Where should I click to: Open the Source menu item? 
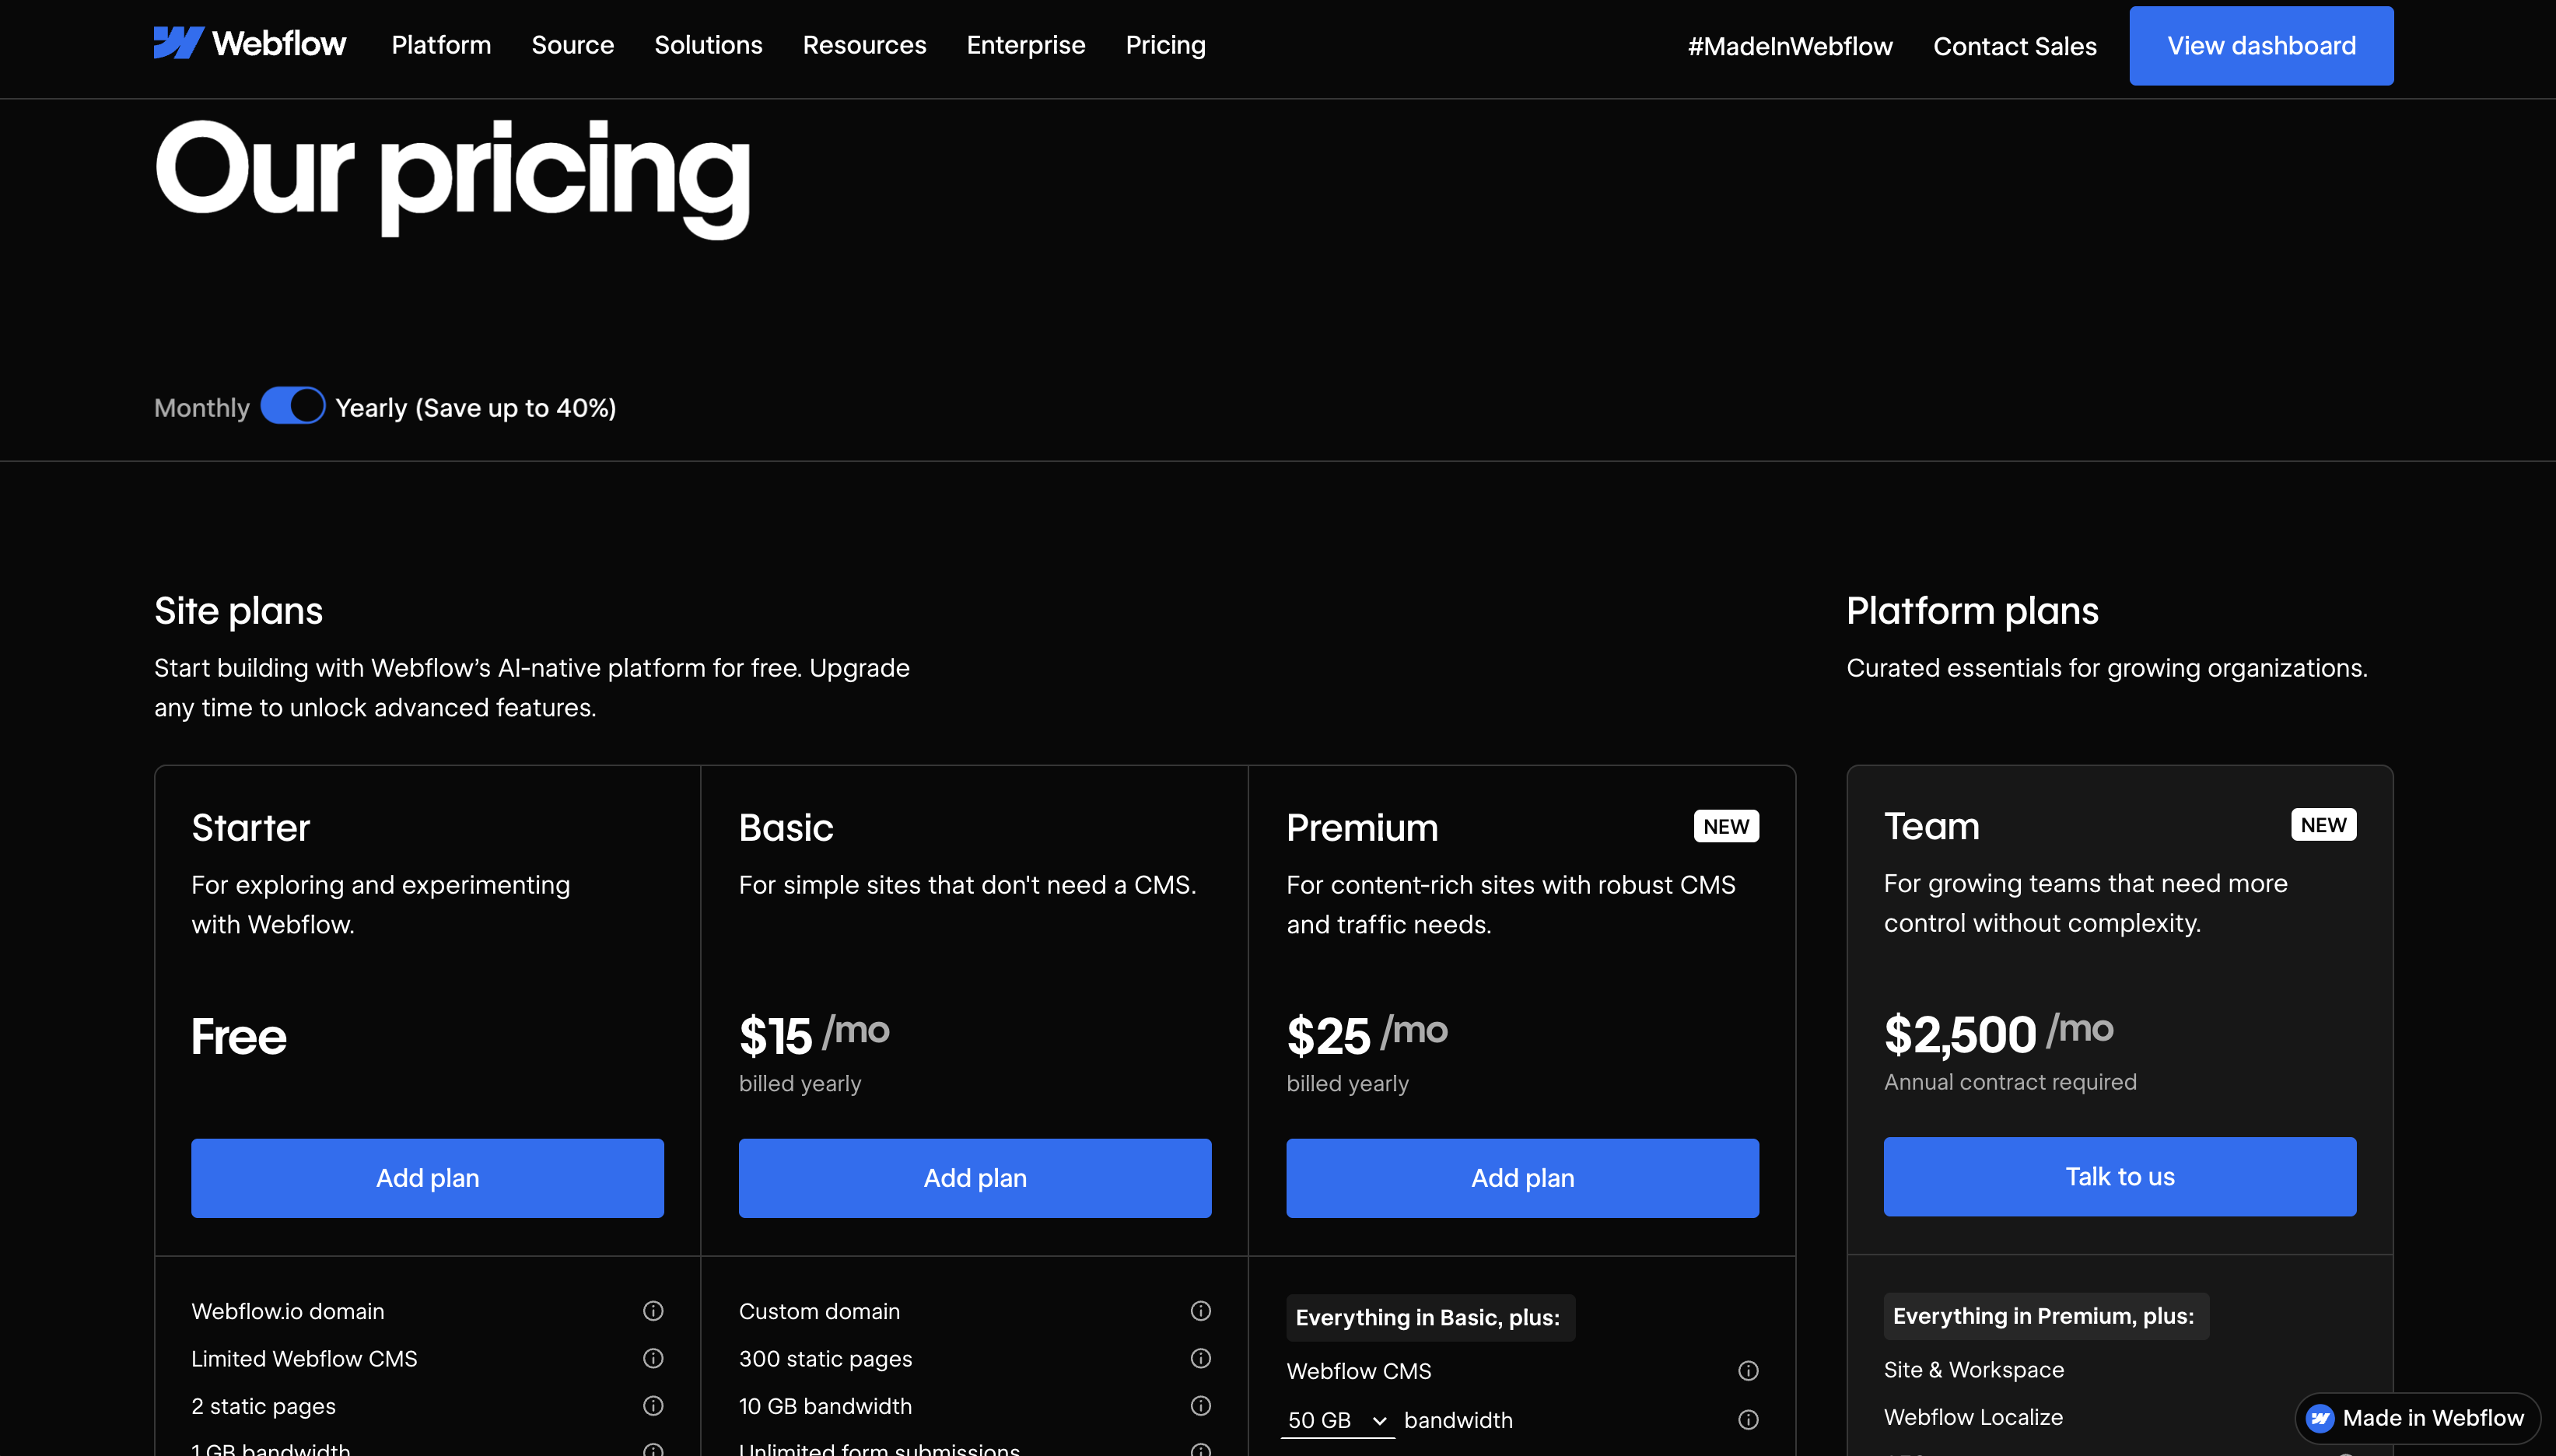[x=573, y=45]
